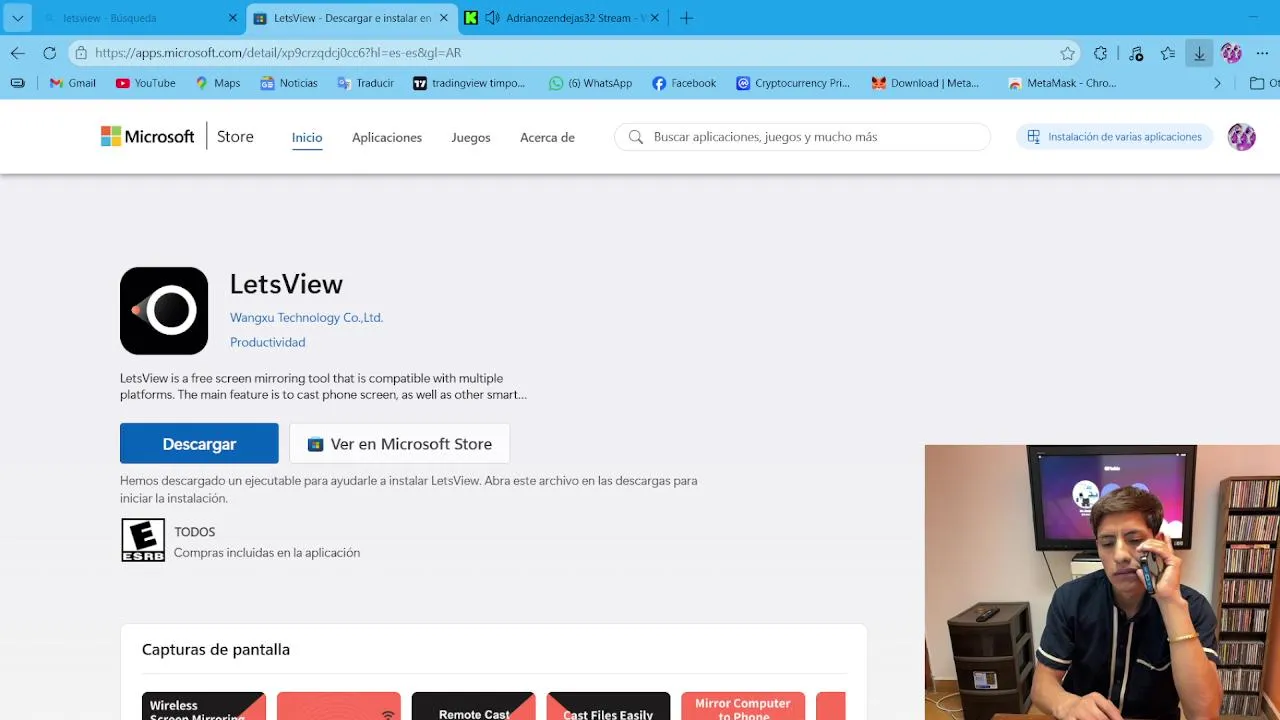Click the LetsView description text
The height and width of the screenshot is (720, 1280).
pyautogui.click(x=323, y=386)
